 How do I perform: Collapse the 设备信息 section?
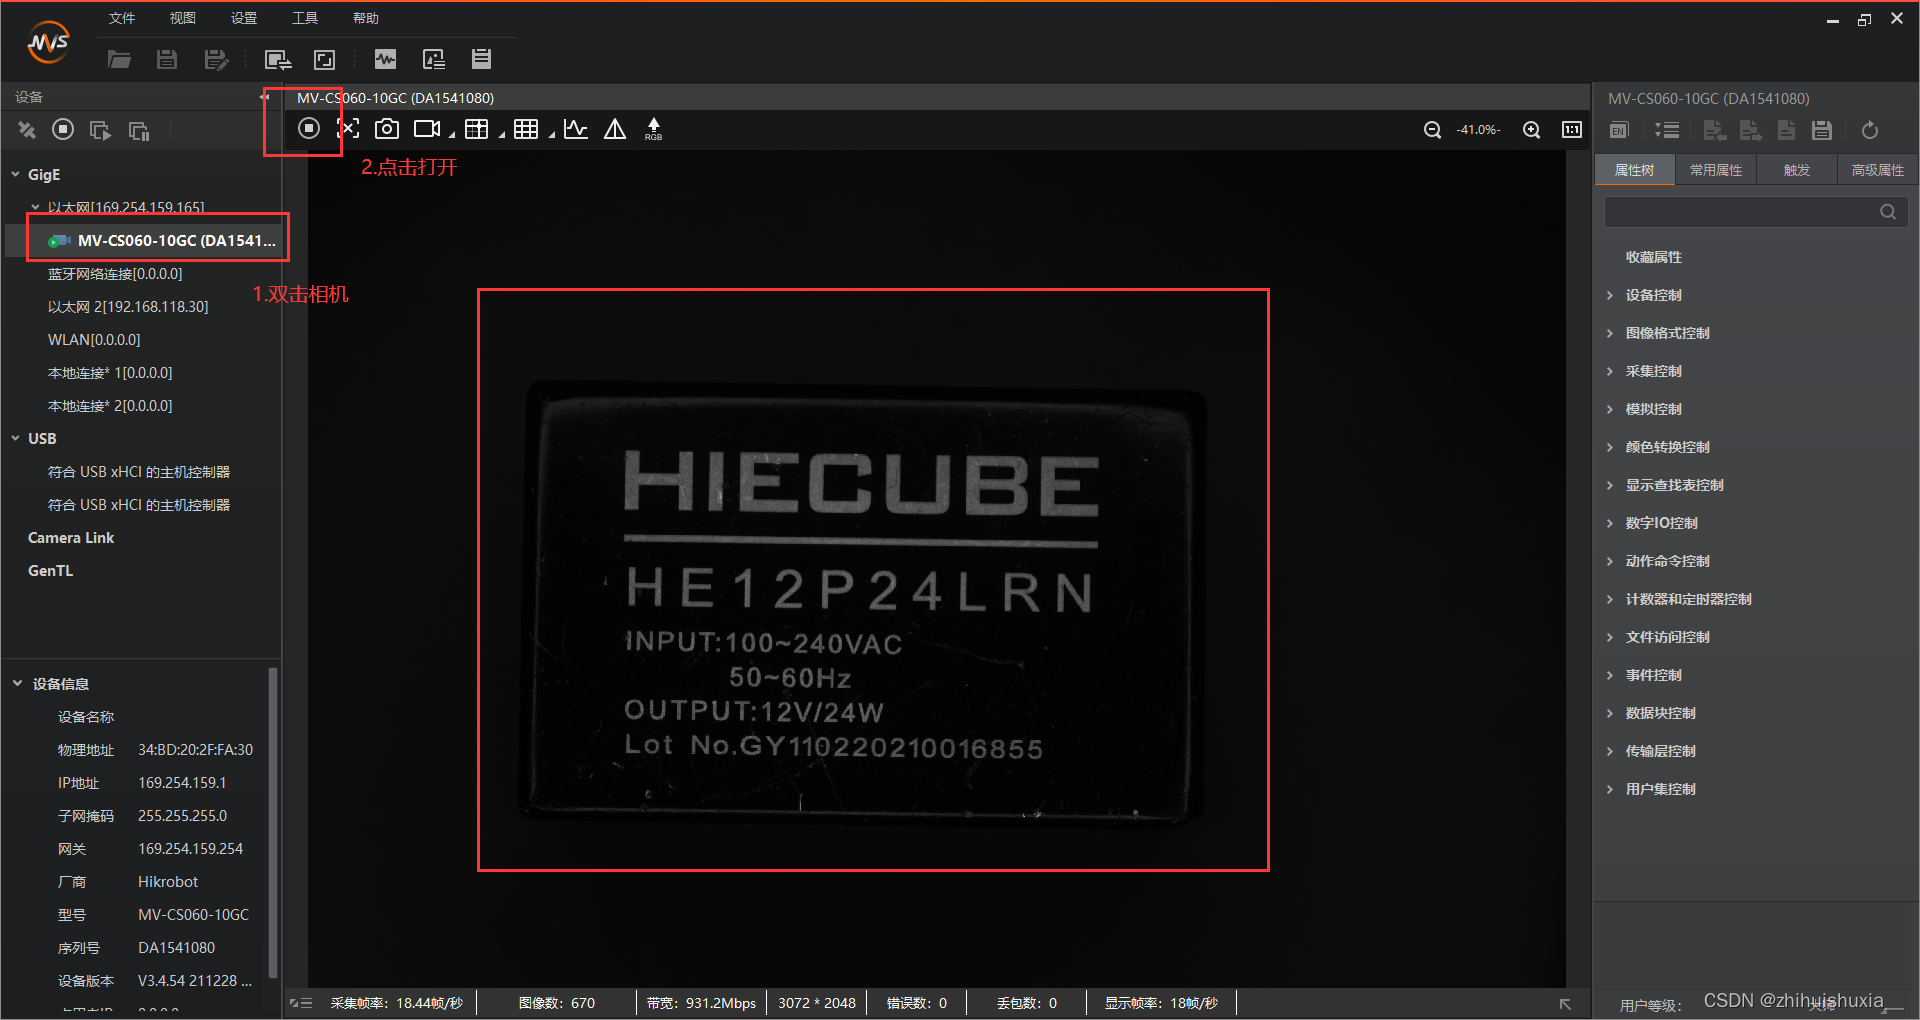click(x=17, y=683)
